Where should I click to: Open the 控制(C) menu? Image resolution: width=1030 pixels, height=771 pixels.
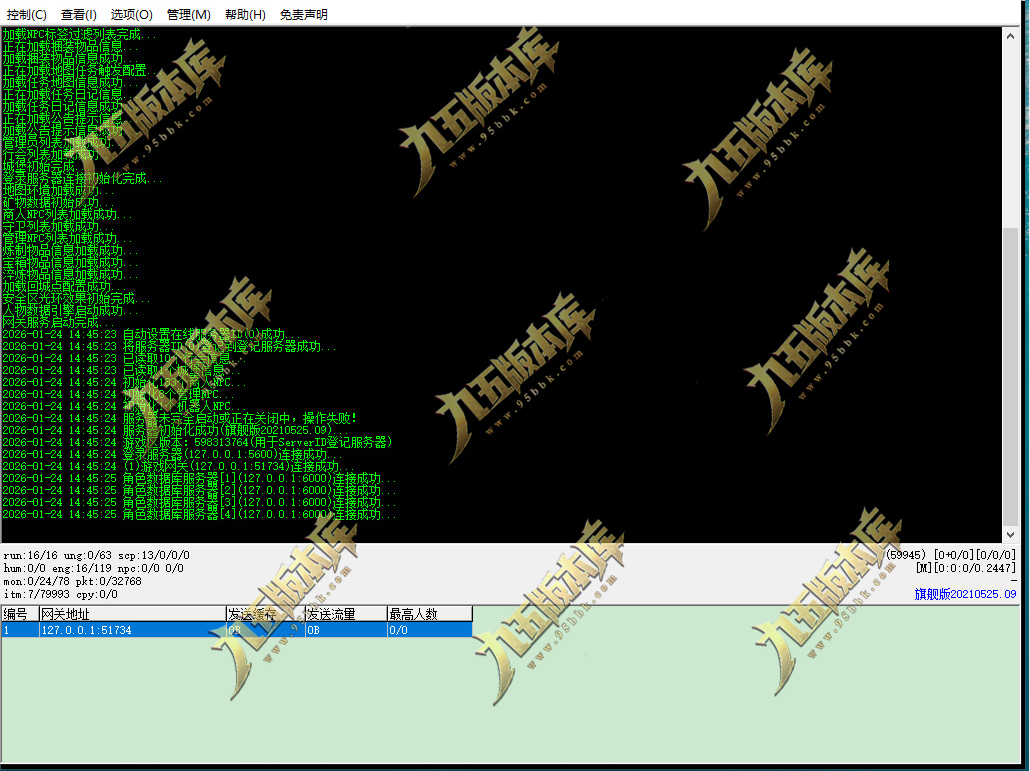coord(26,14)
